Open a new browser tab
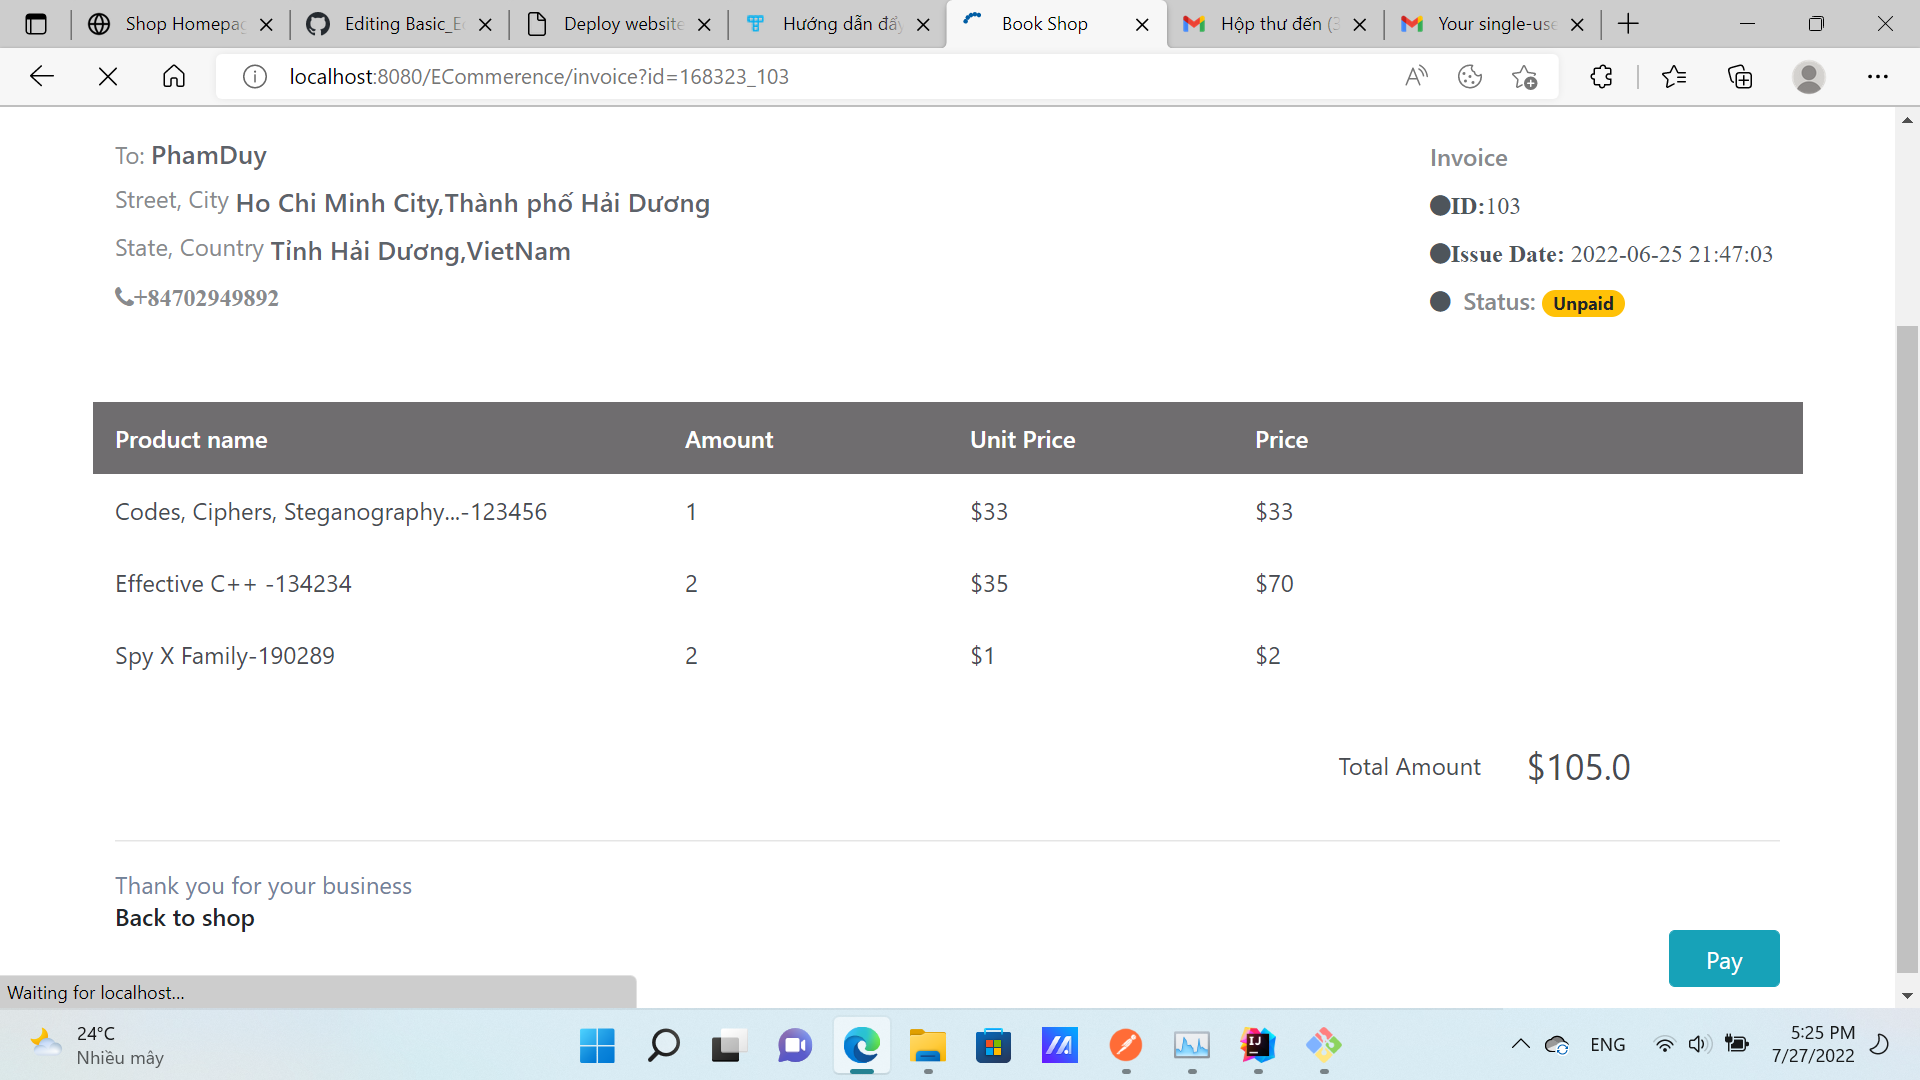This screenshot has width=1920, height=1080. click(1628, 24)
